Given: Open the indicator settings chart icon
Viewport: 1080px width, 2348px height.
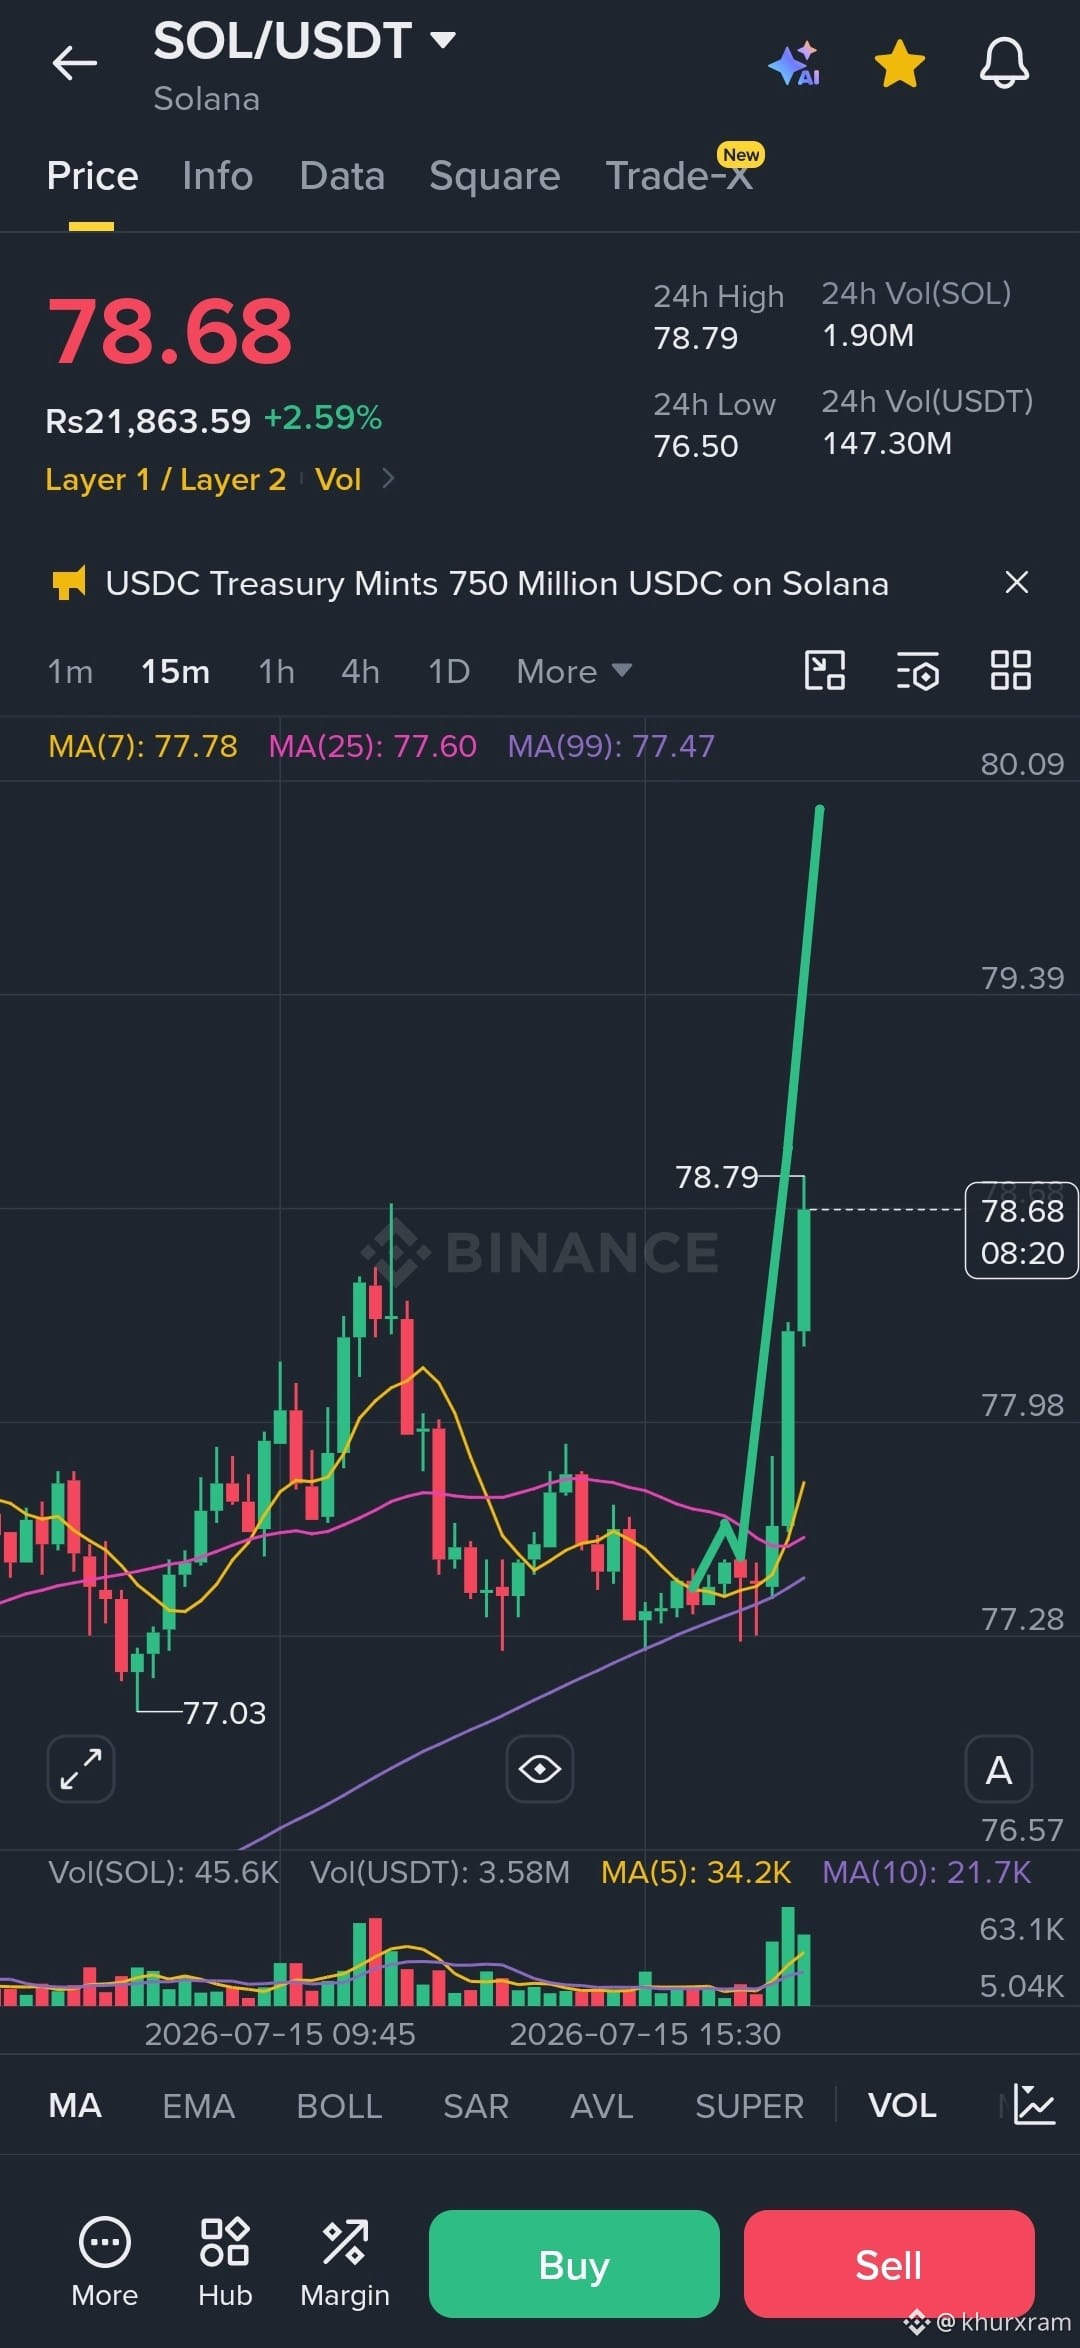Looking at the screenshot, I should point(1034,2104).
